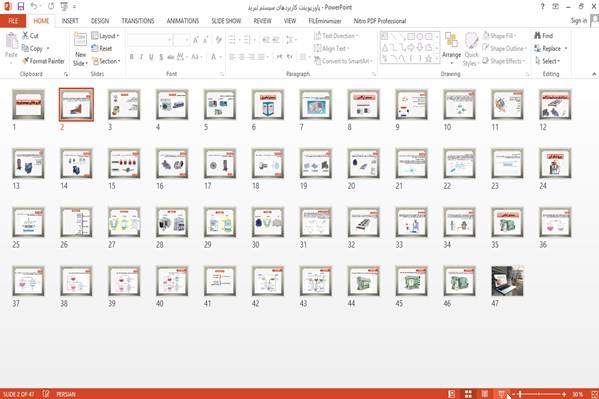This screenshot has height=399, width=599.
Task: Open Ribbon Display Options in title bar
Action: coord(555,6)
